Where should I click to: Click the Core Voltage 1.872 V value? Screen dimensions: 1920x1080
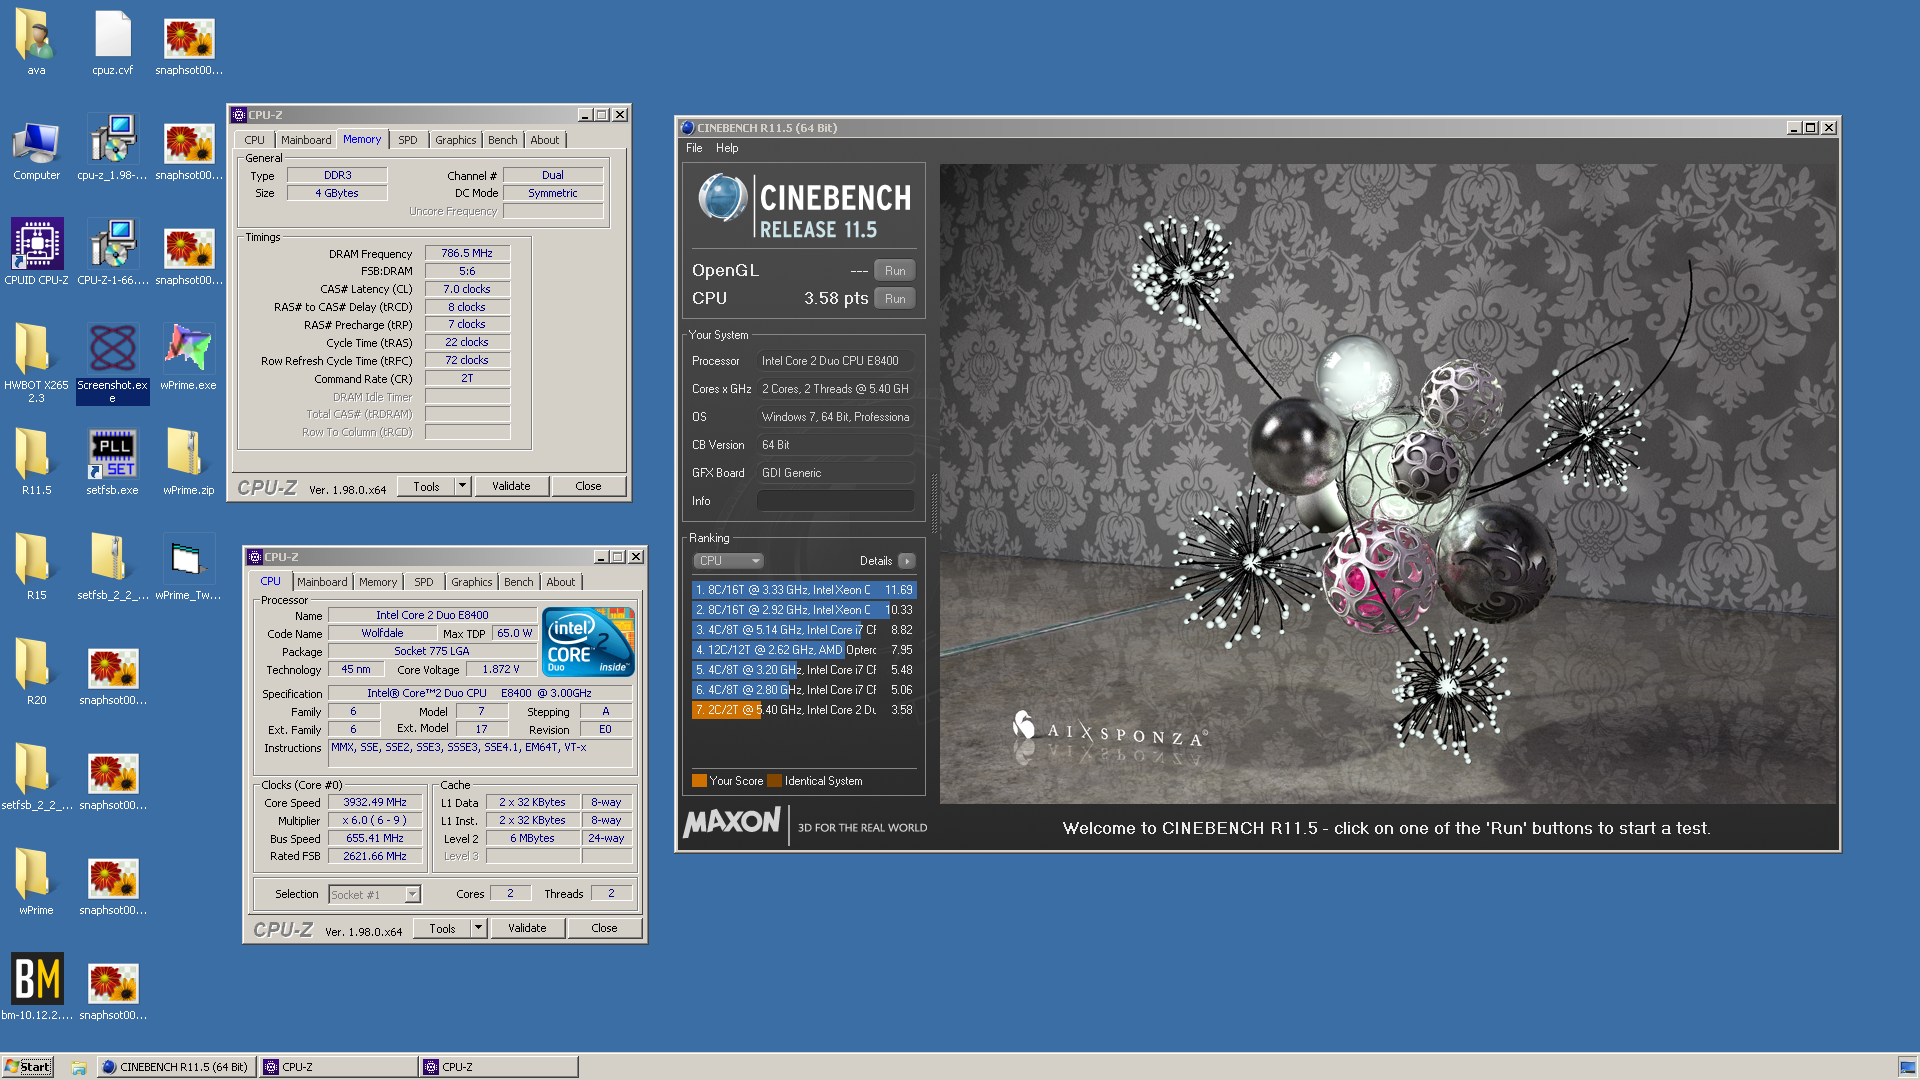coord(501,670)
